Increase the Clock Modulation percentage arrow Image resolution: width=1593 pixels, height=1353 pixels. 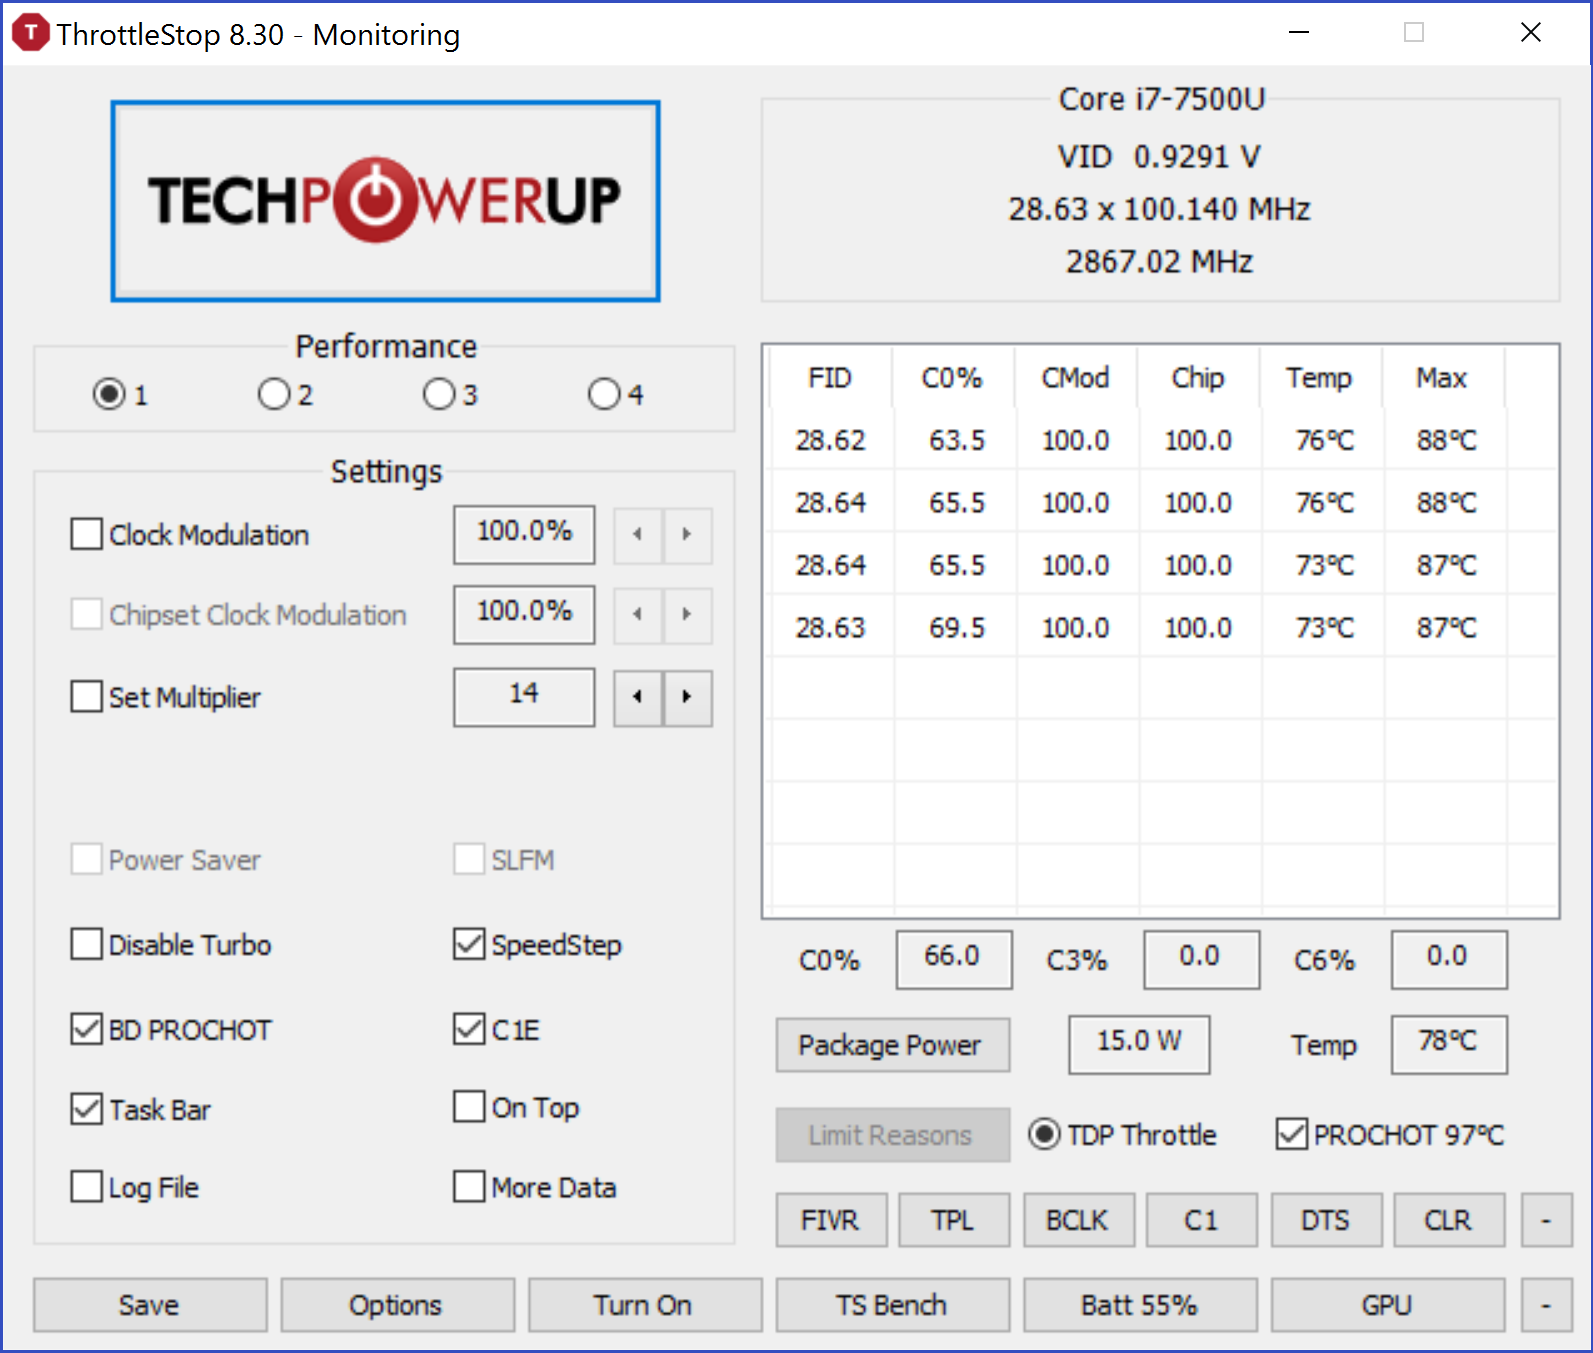point(687,535)
